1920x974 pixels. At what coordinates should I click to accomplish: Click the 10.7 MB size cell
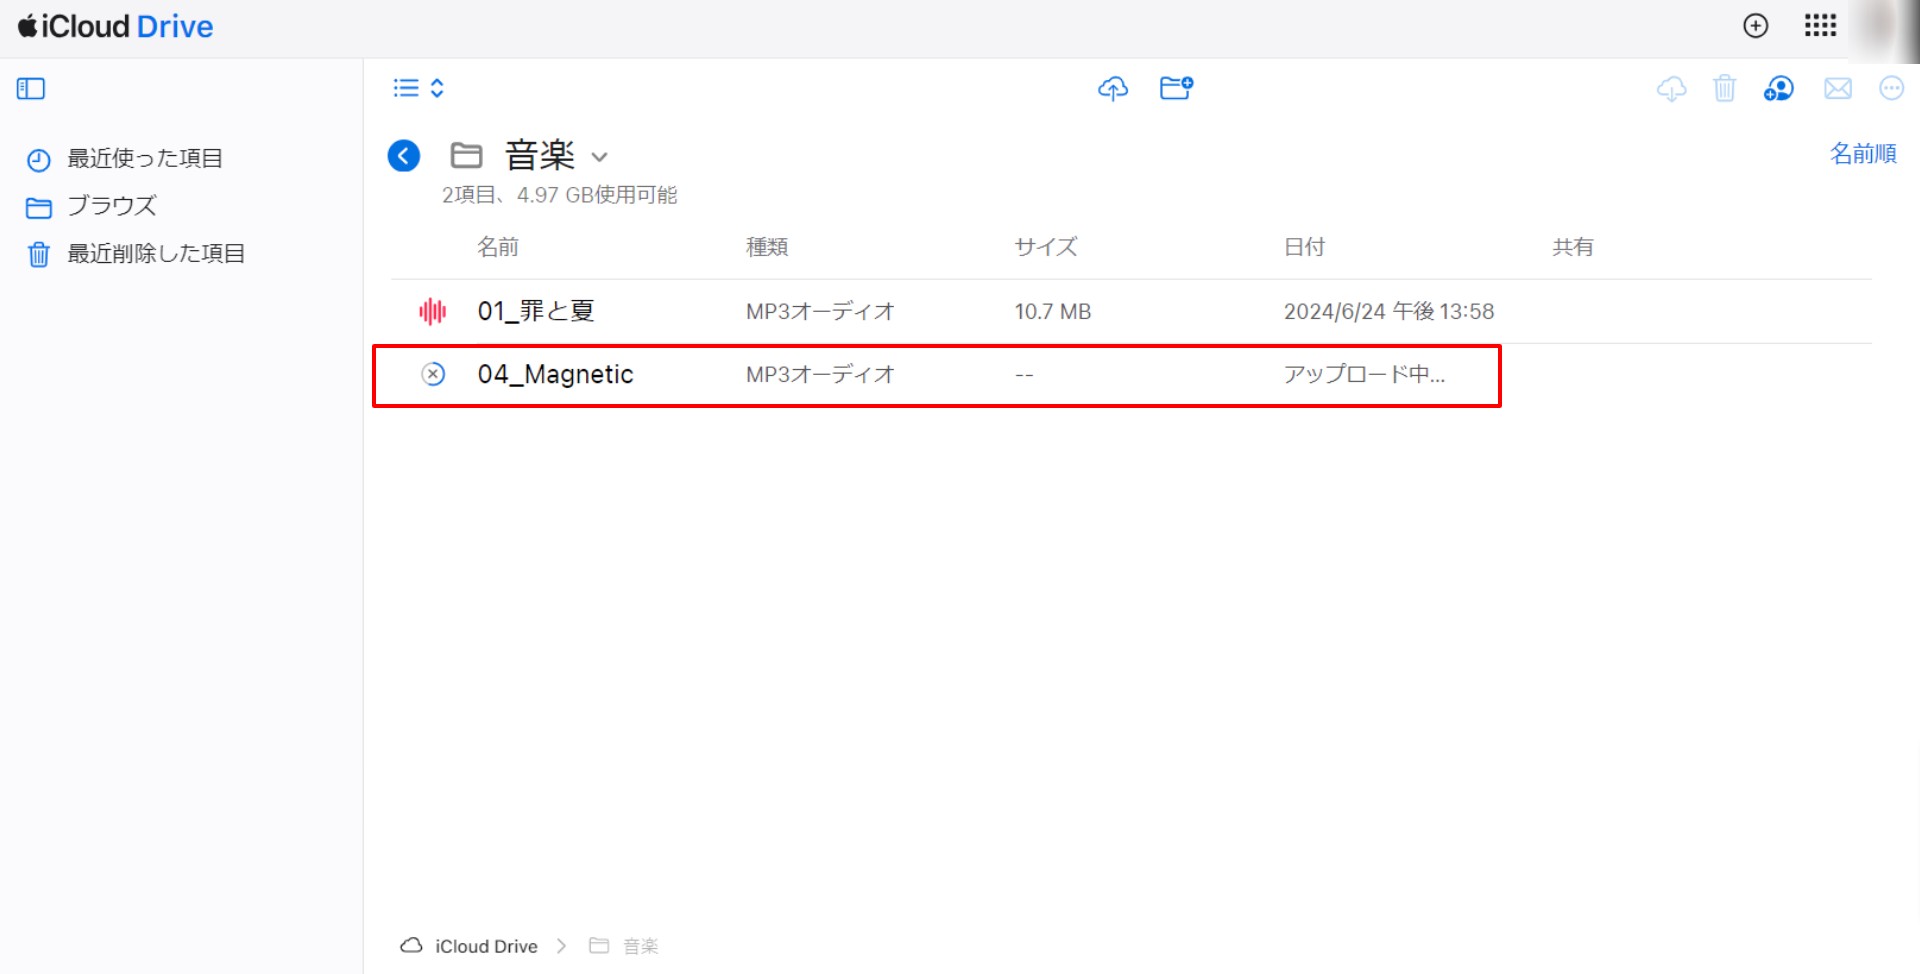click(1052, 312)
